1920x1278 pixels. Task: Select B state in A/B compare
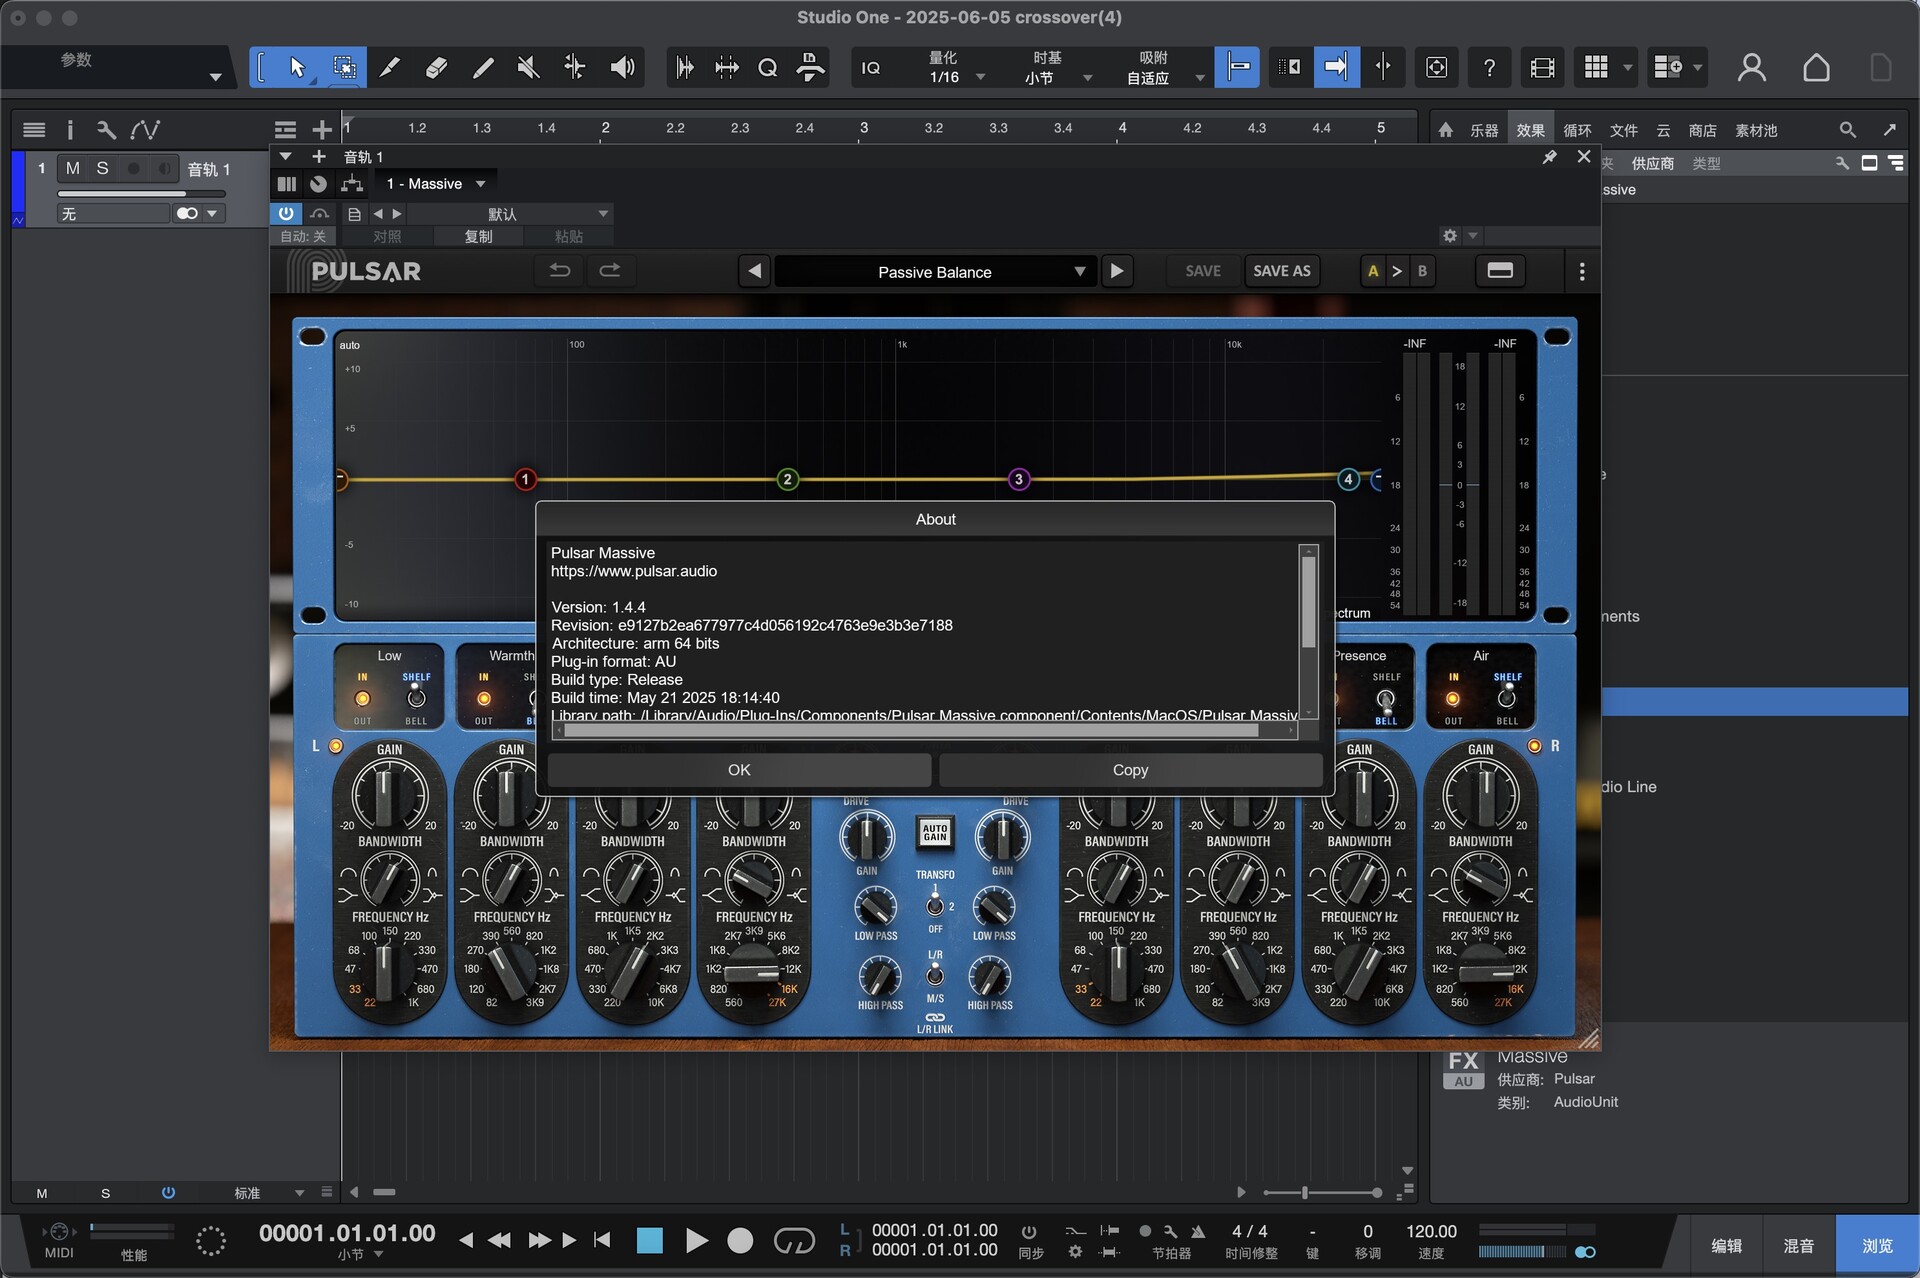tap(1422, 271)
